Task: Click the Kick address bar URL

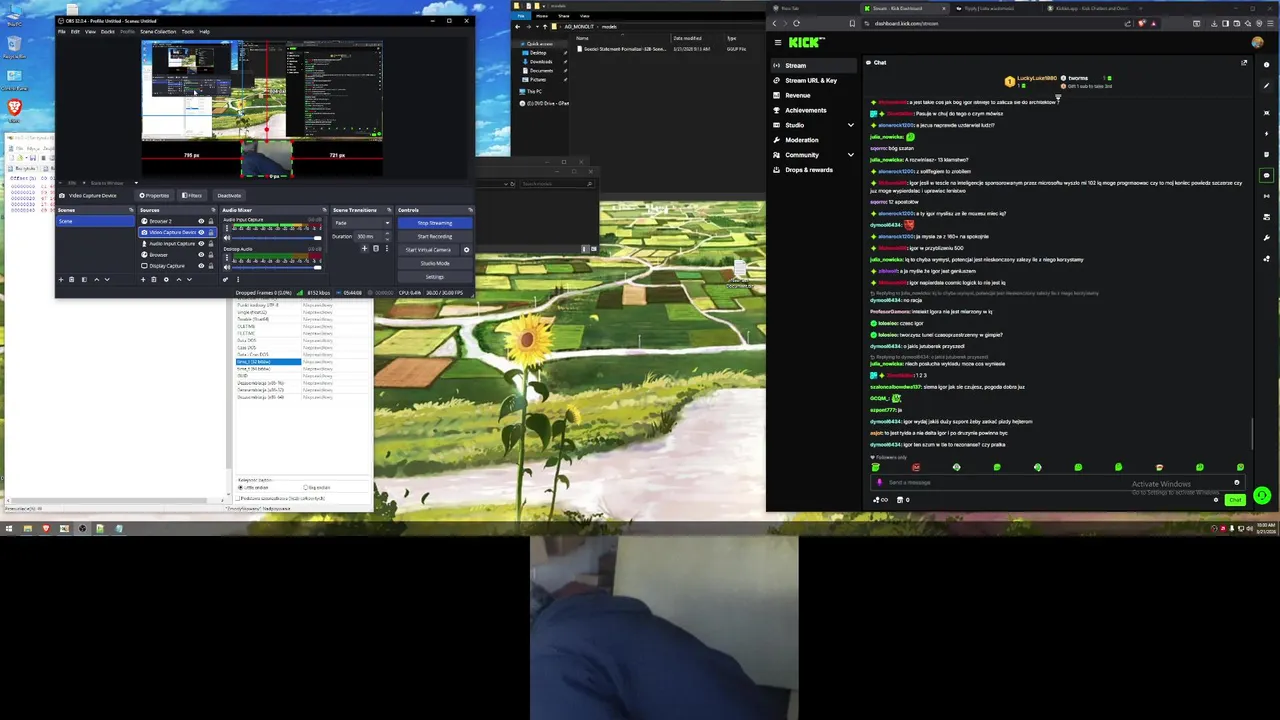Action: (907, 24)
